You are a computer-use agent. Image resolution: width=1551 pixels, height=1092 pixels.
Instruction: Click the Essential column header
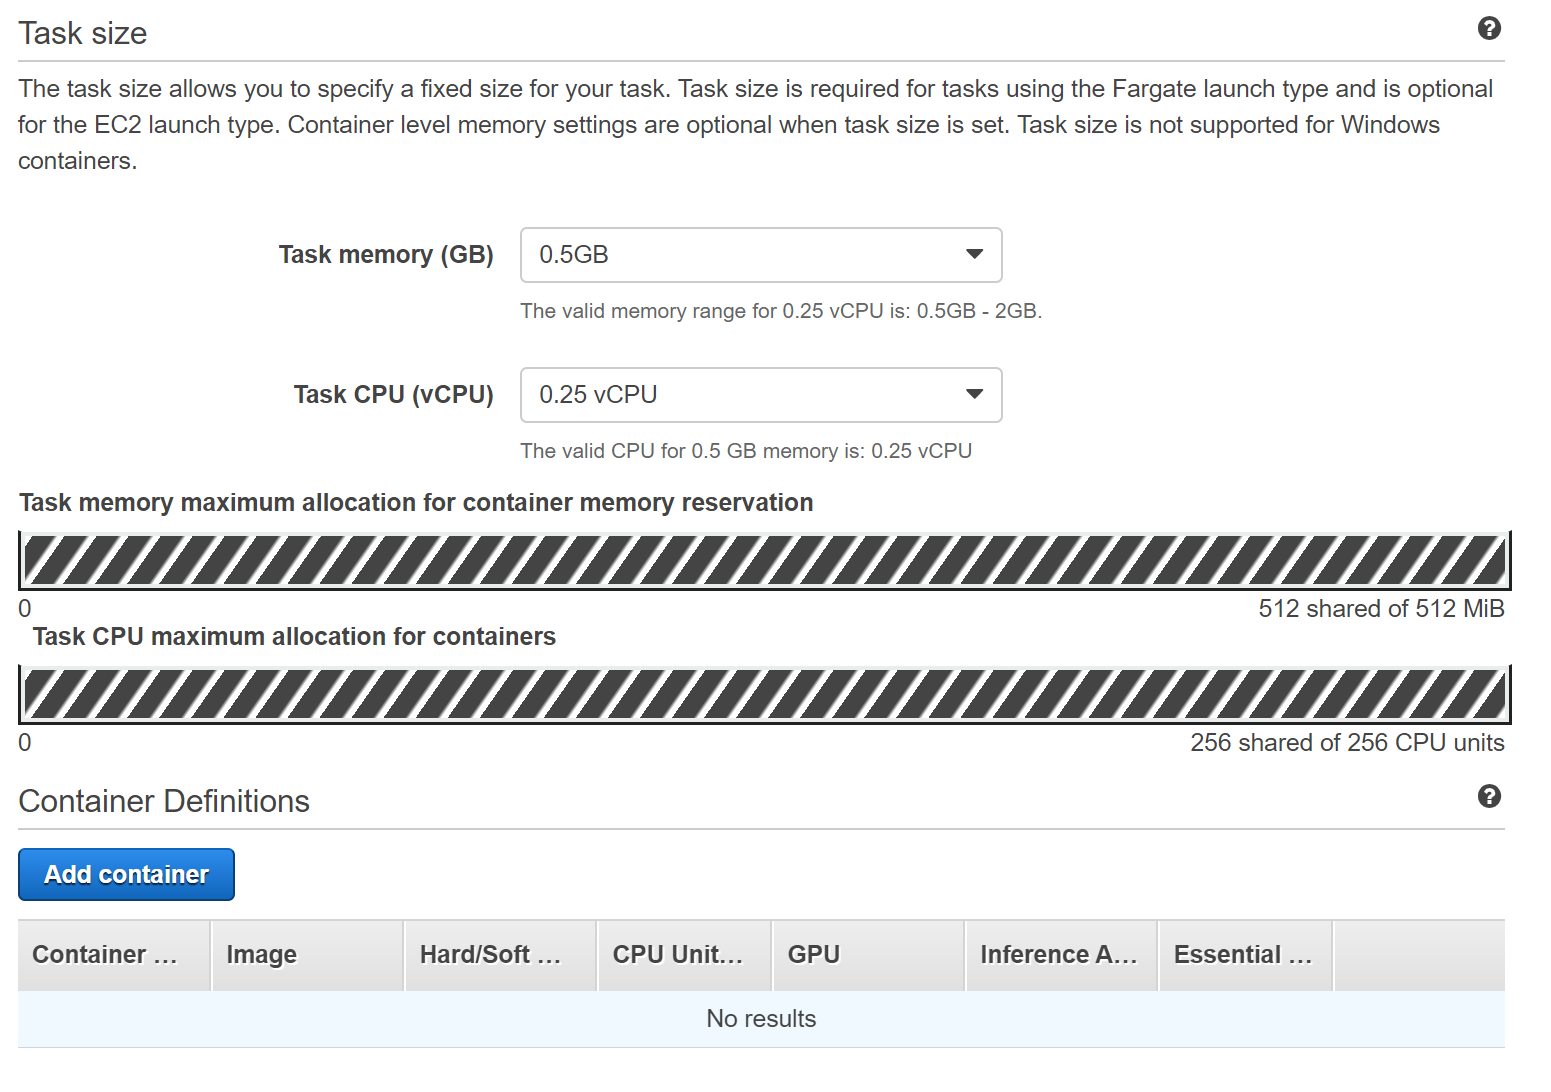[1242, 955]
